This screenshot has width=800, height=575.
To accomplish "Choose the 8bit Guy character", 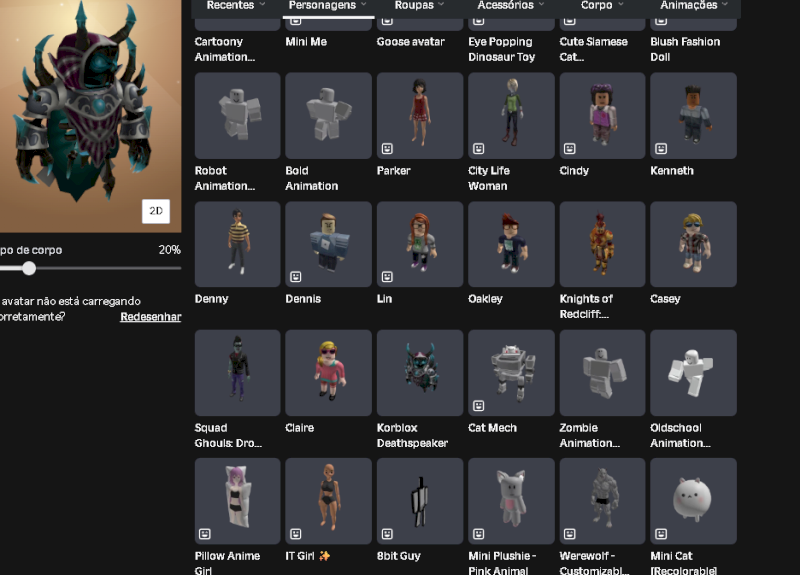I will (420, 500).
